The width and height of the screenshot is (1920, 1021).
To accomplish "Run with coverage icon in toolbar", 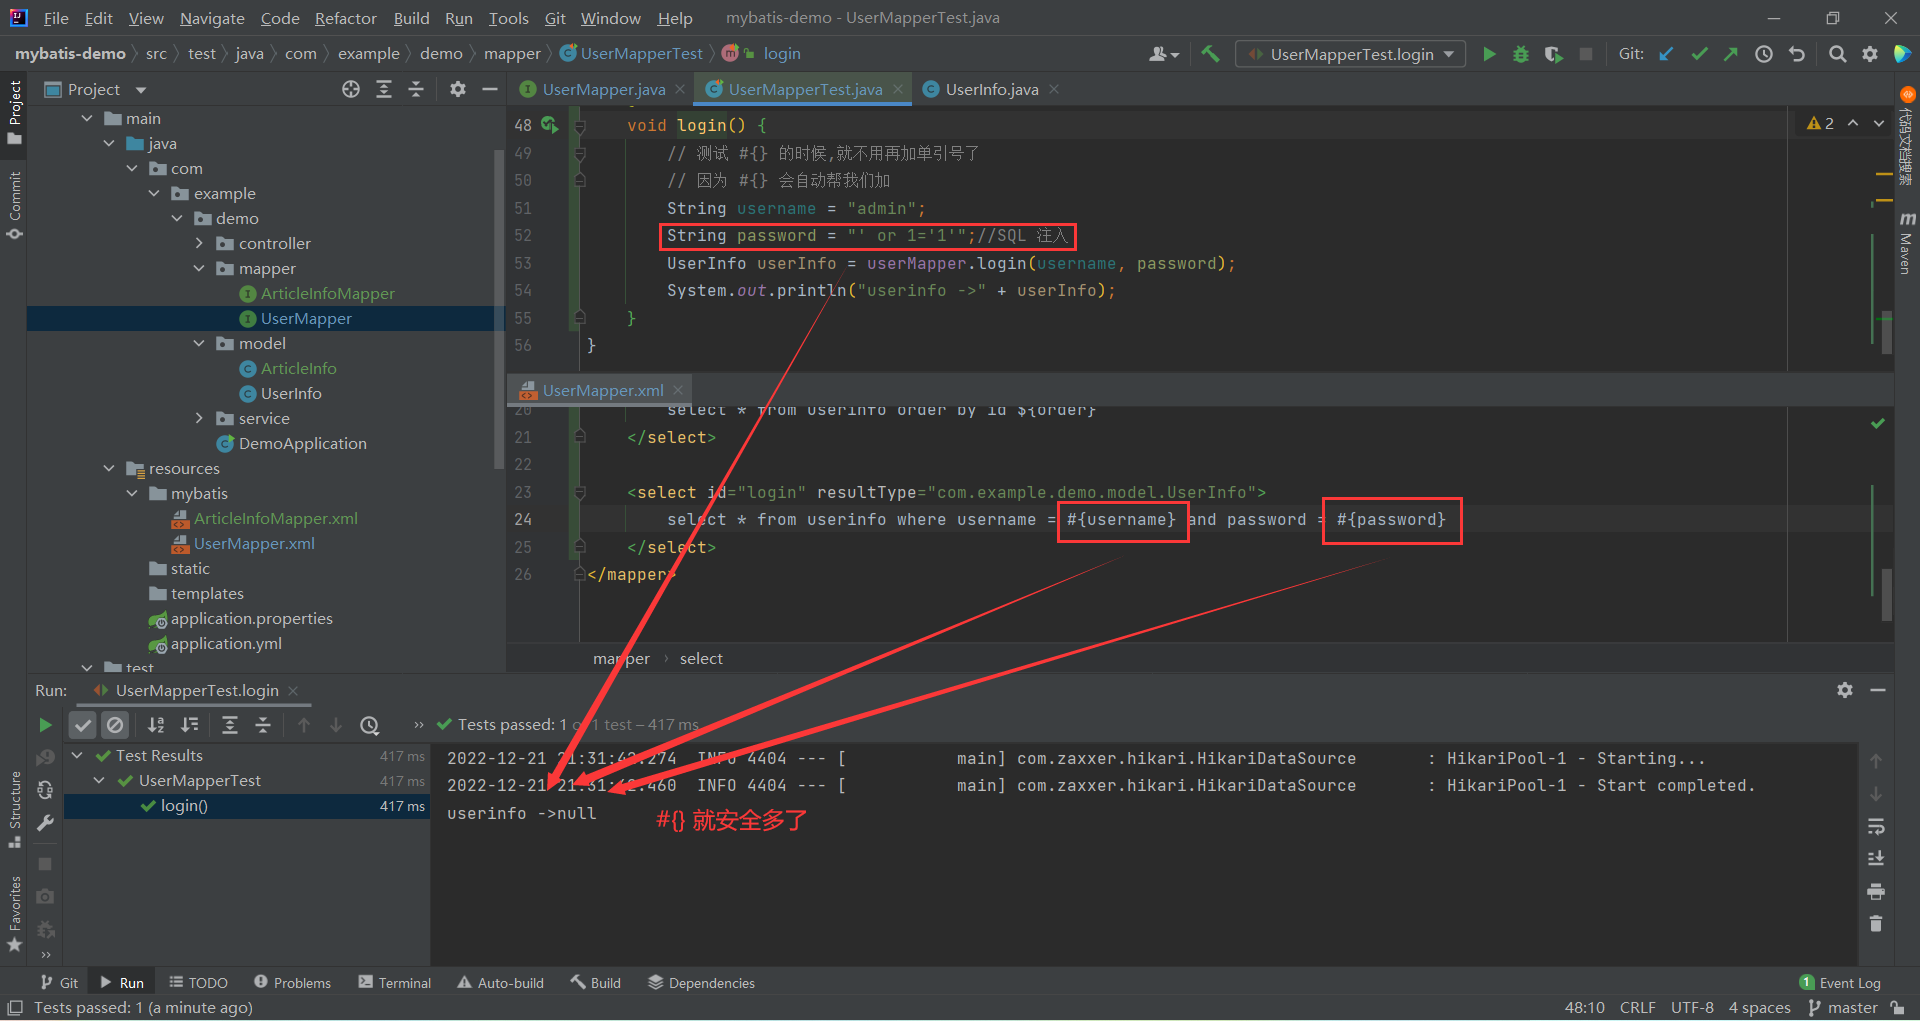I will (x=1553, y=54).
